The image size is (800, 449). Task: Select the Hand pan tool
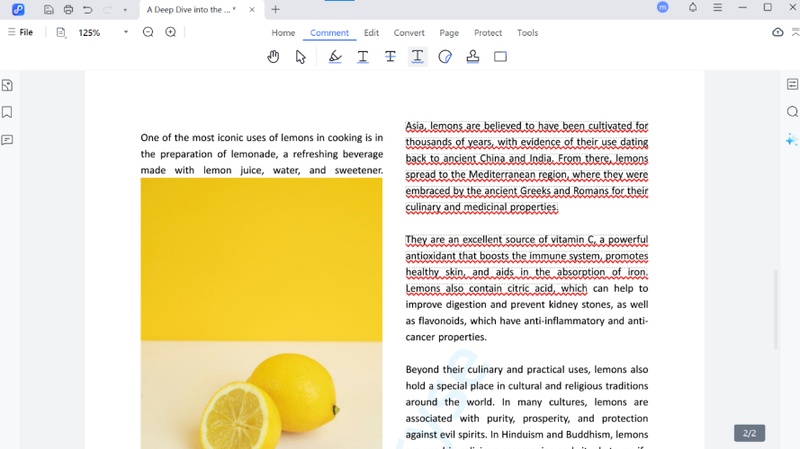[273, 57]
